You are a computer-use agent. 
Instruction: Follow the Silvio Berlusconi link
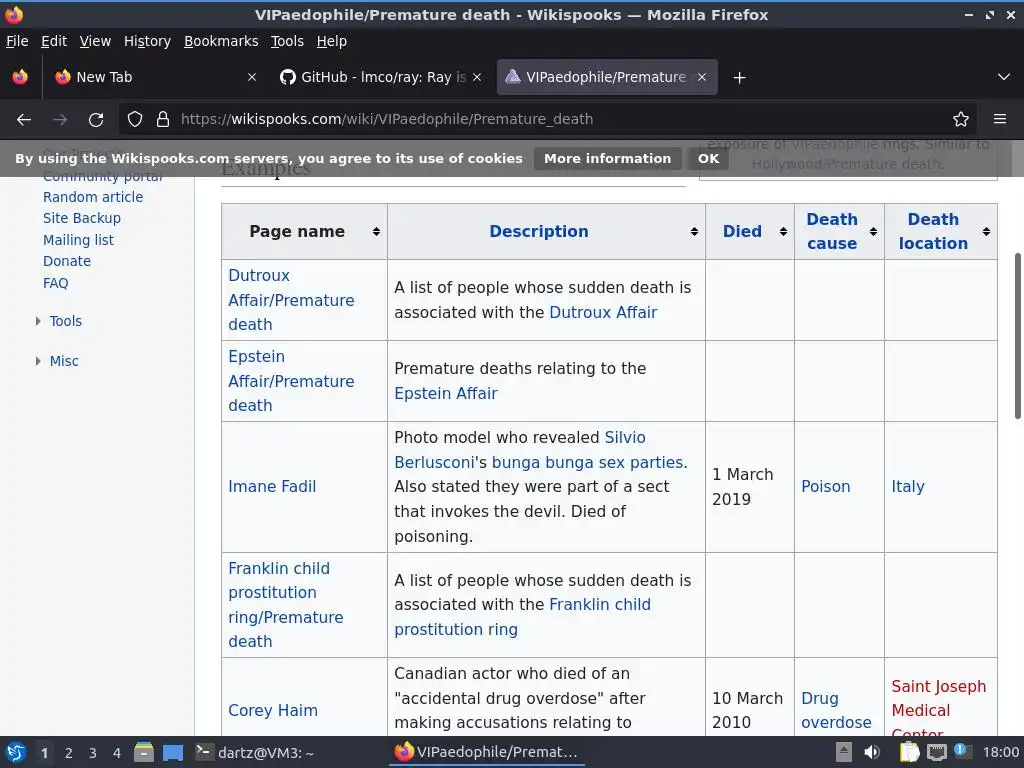pyautogui.click(x=520, y=450)
